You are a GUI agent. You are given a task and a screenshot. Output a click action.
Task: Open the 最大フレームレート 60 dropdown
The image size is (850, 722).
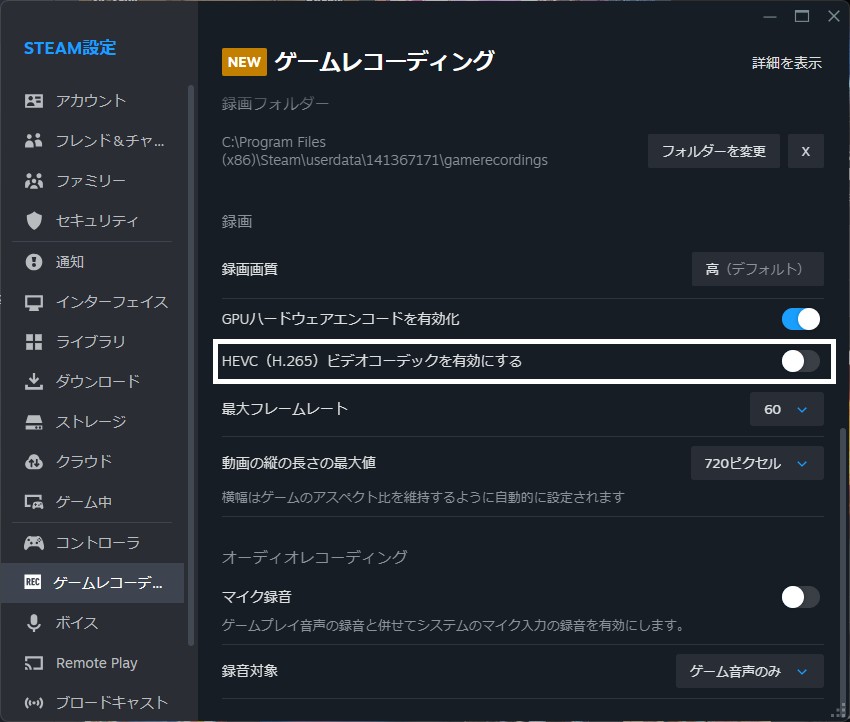point(787,409)
